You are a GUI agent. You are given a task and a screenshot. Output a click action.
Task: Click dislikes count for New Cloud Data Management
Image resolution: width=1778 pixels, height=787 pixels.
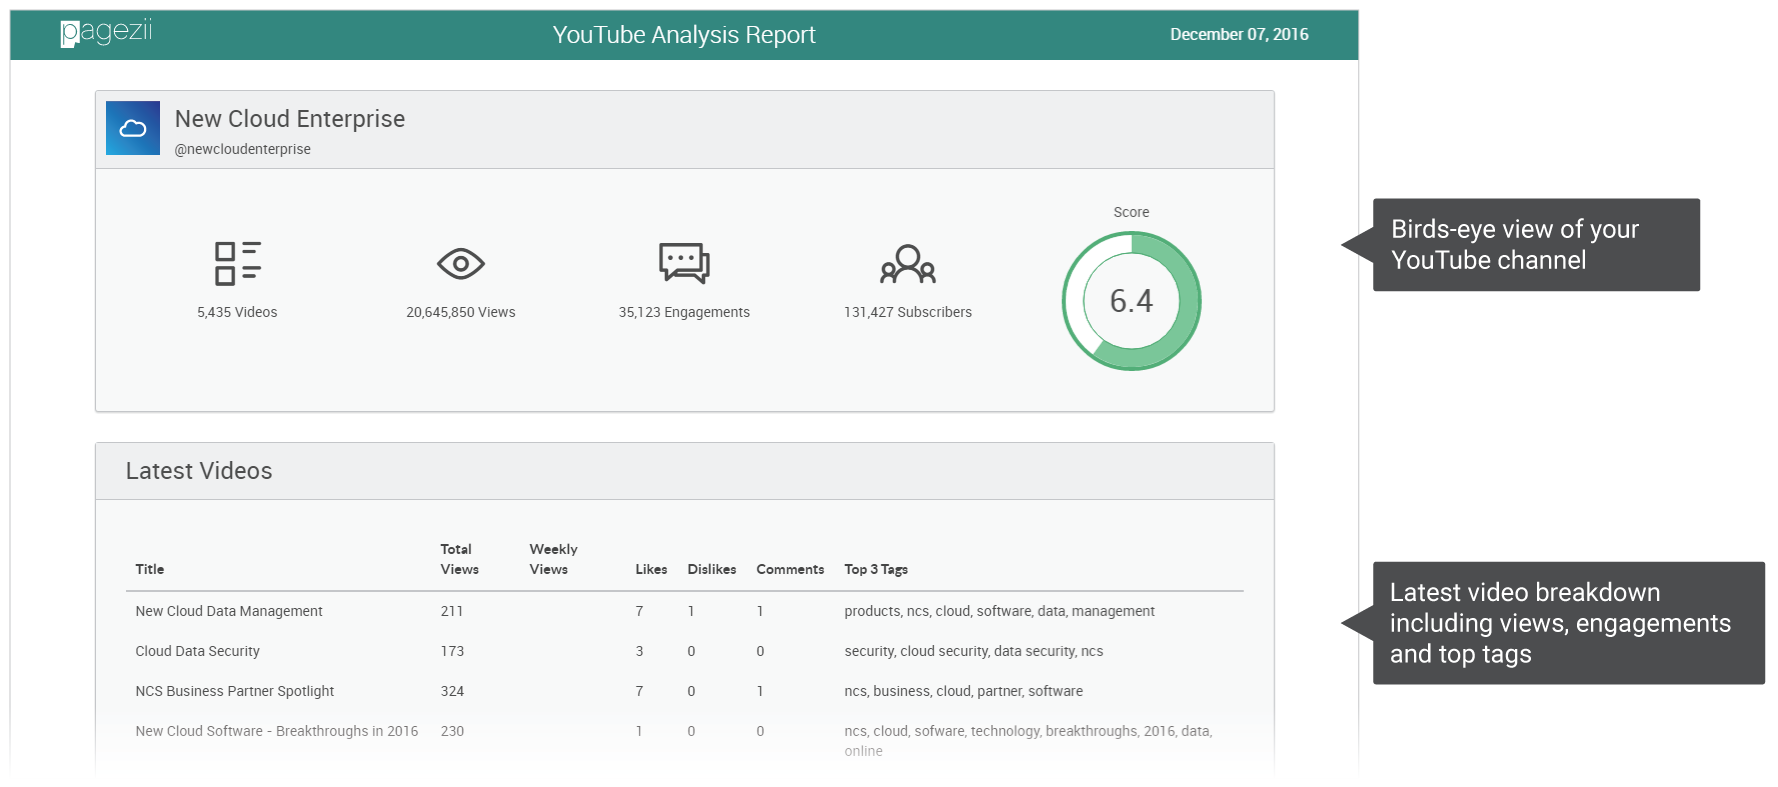coord(691,611)
